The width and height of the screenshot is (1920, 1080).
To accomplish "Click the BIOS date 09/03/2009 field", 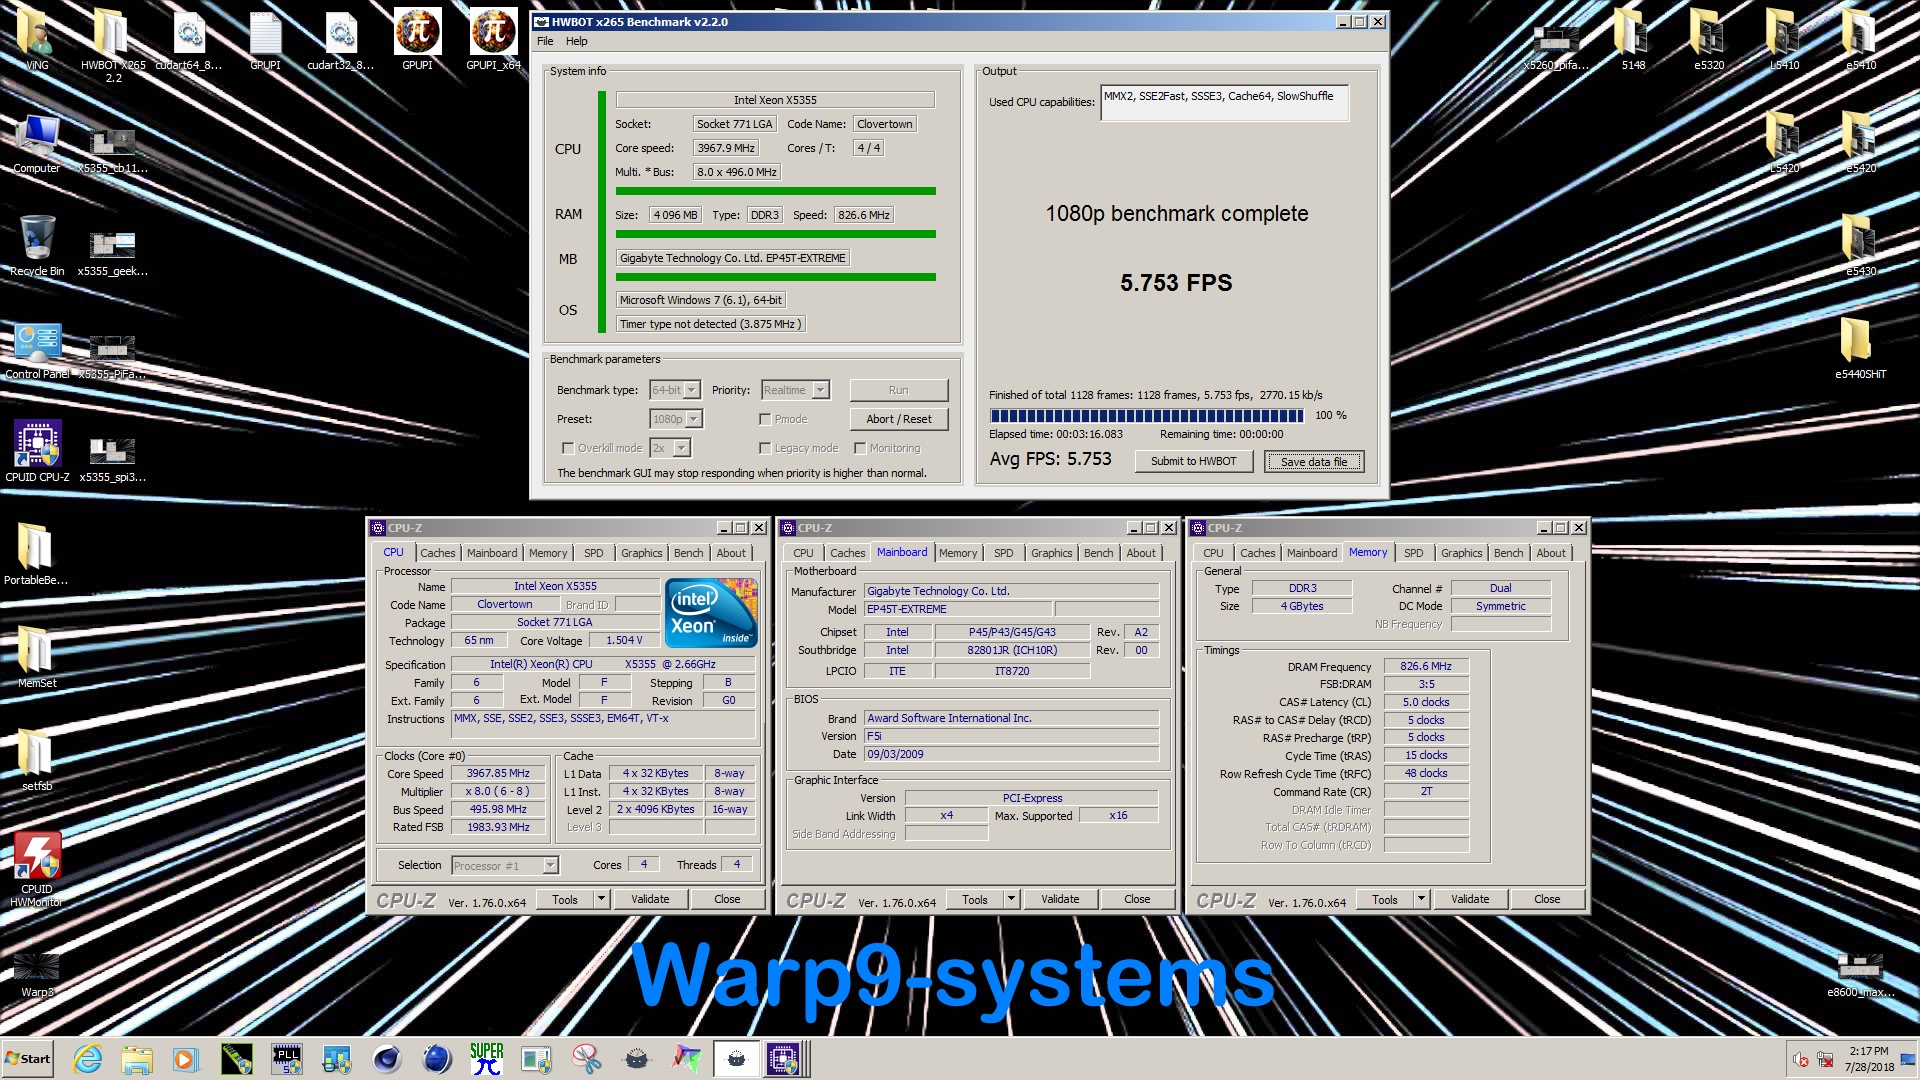I will pos(1011,754).
